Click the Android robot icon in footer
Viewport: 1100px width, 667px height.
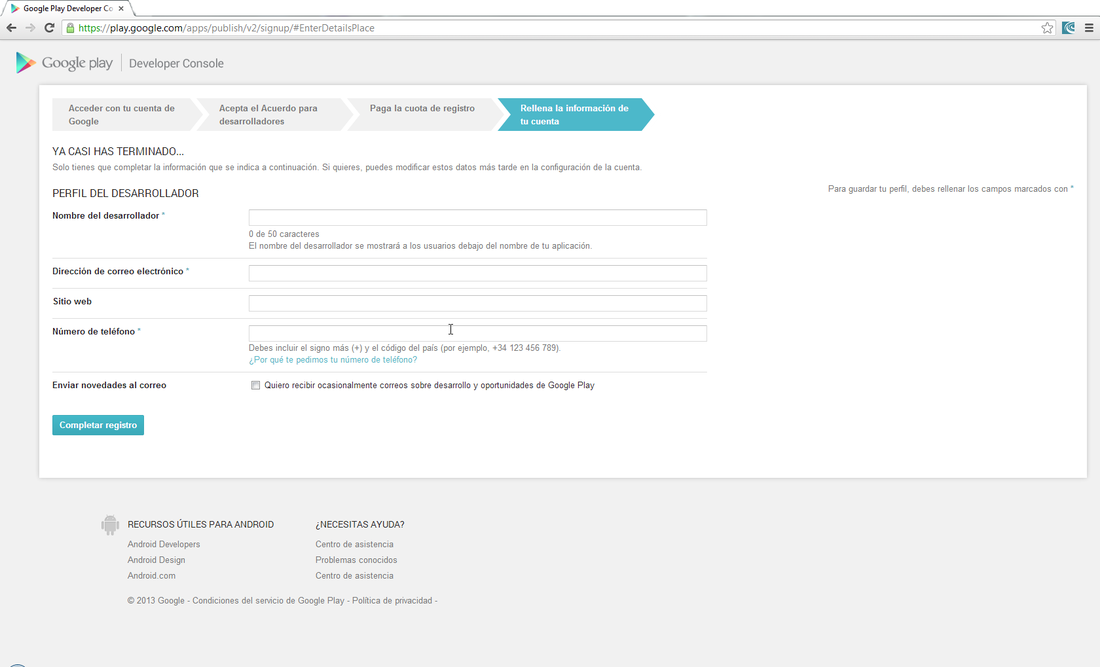pos(109,525)
